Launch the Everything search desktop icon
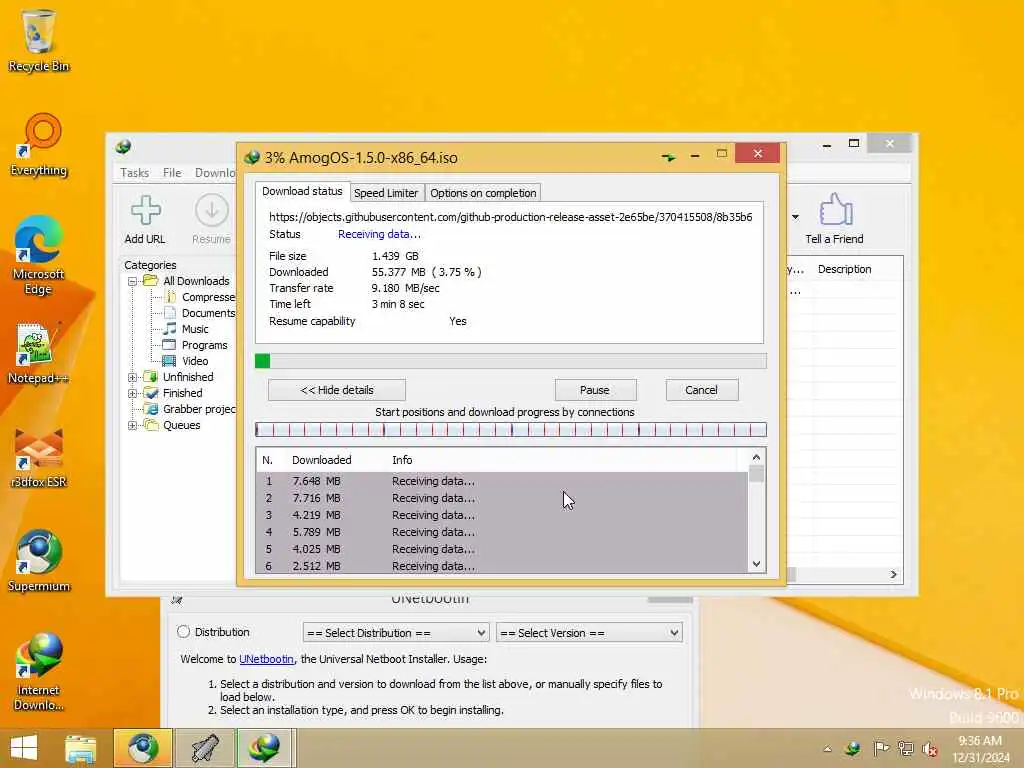Viewport: 1024px width, 768px height. pos(39,145)
